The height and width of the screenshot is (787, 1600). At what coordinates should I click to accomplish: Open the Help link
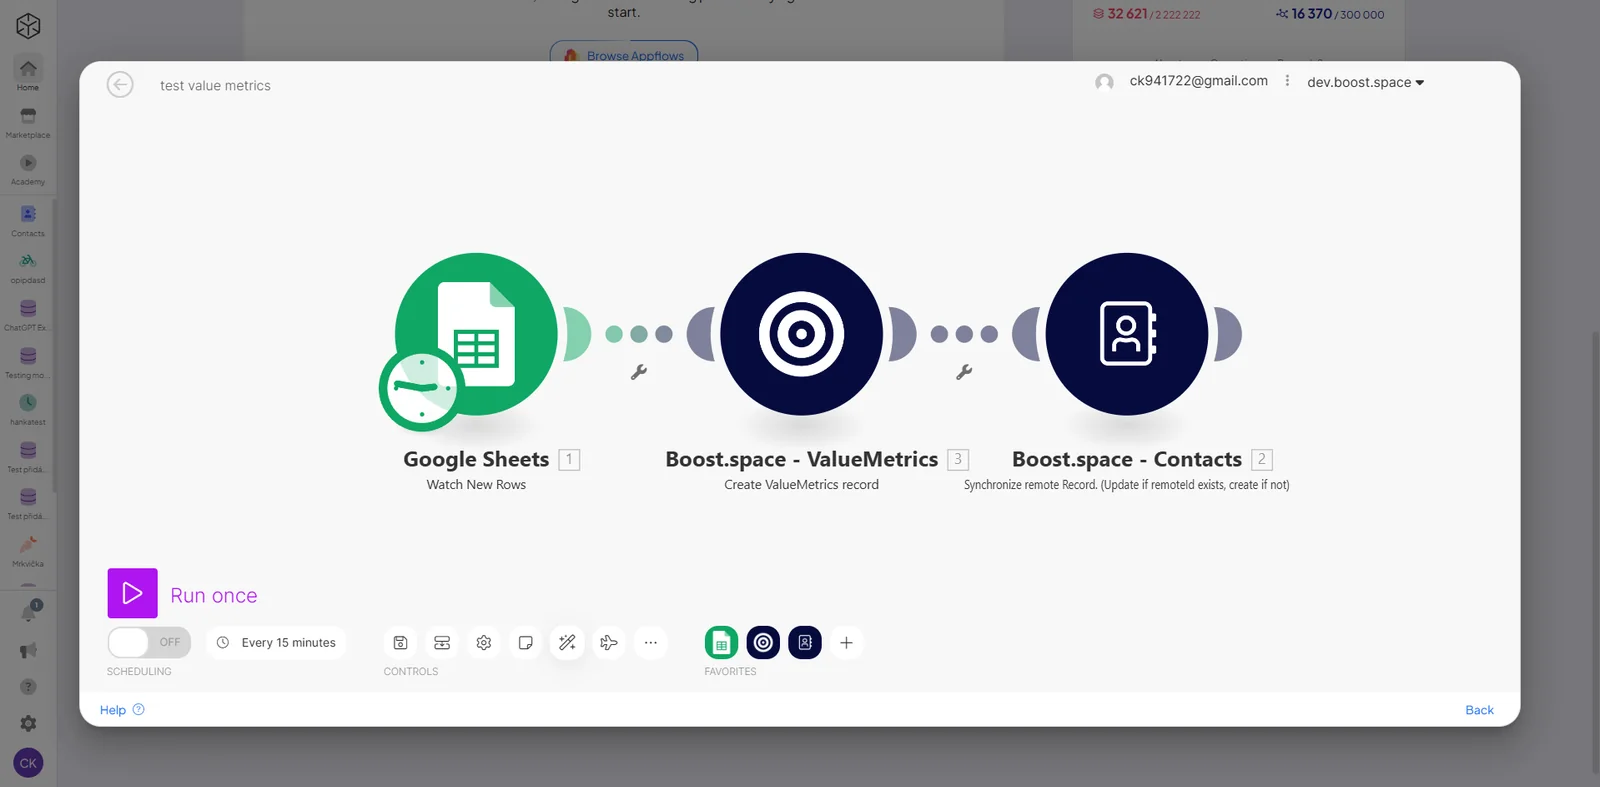122,710
